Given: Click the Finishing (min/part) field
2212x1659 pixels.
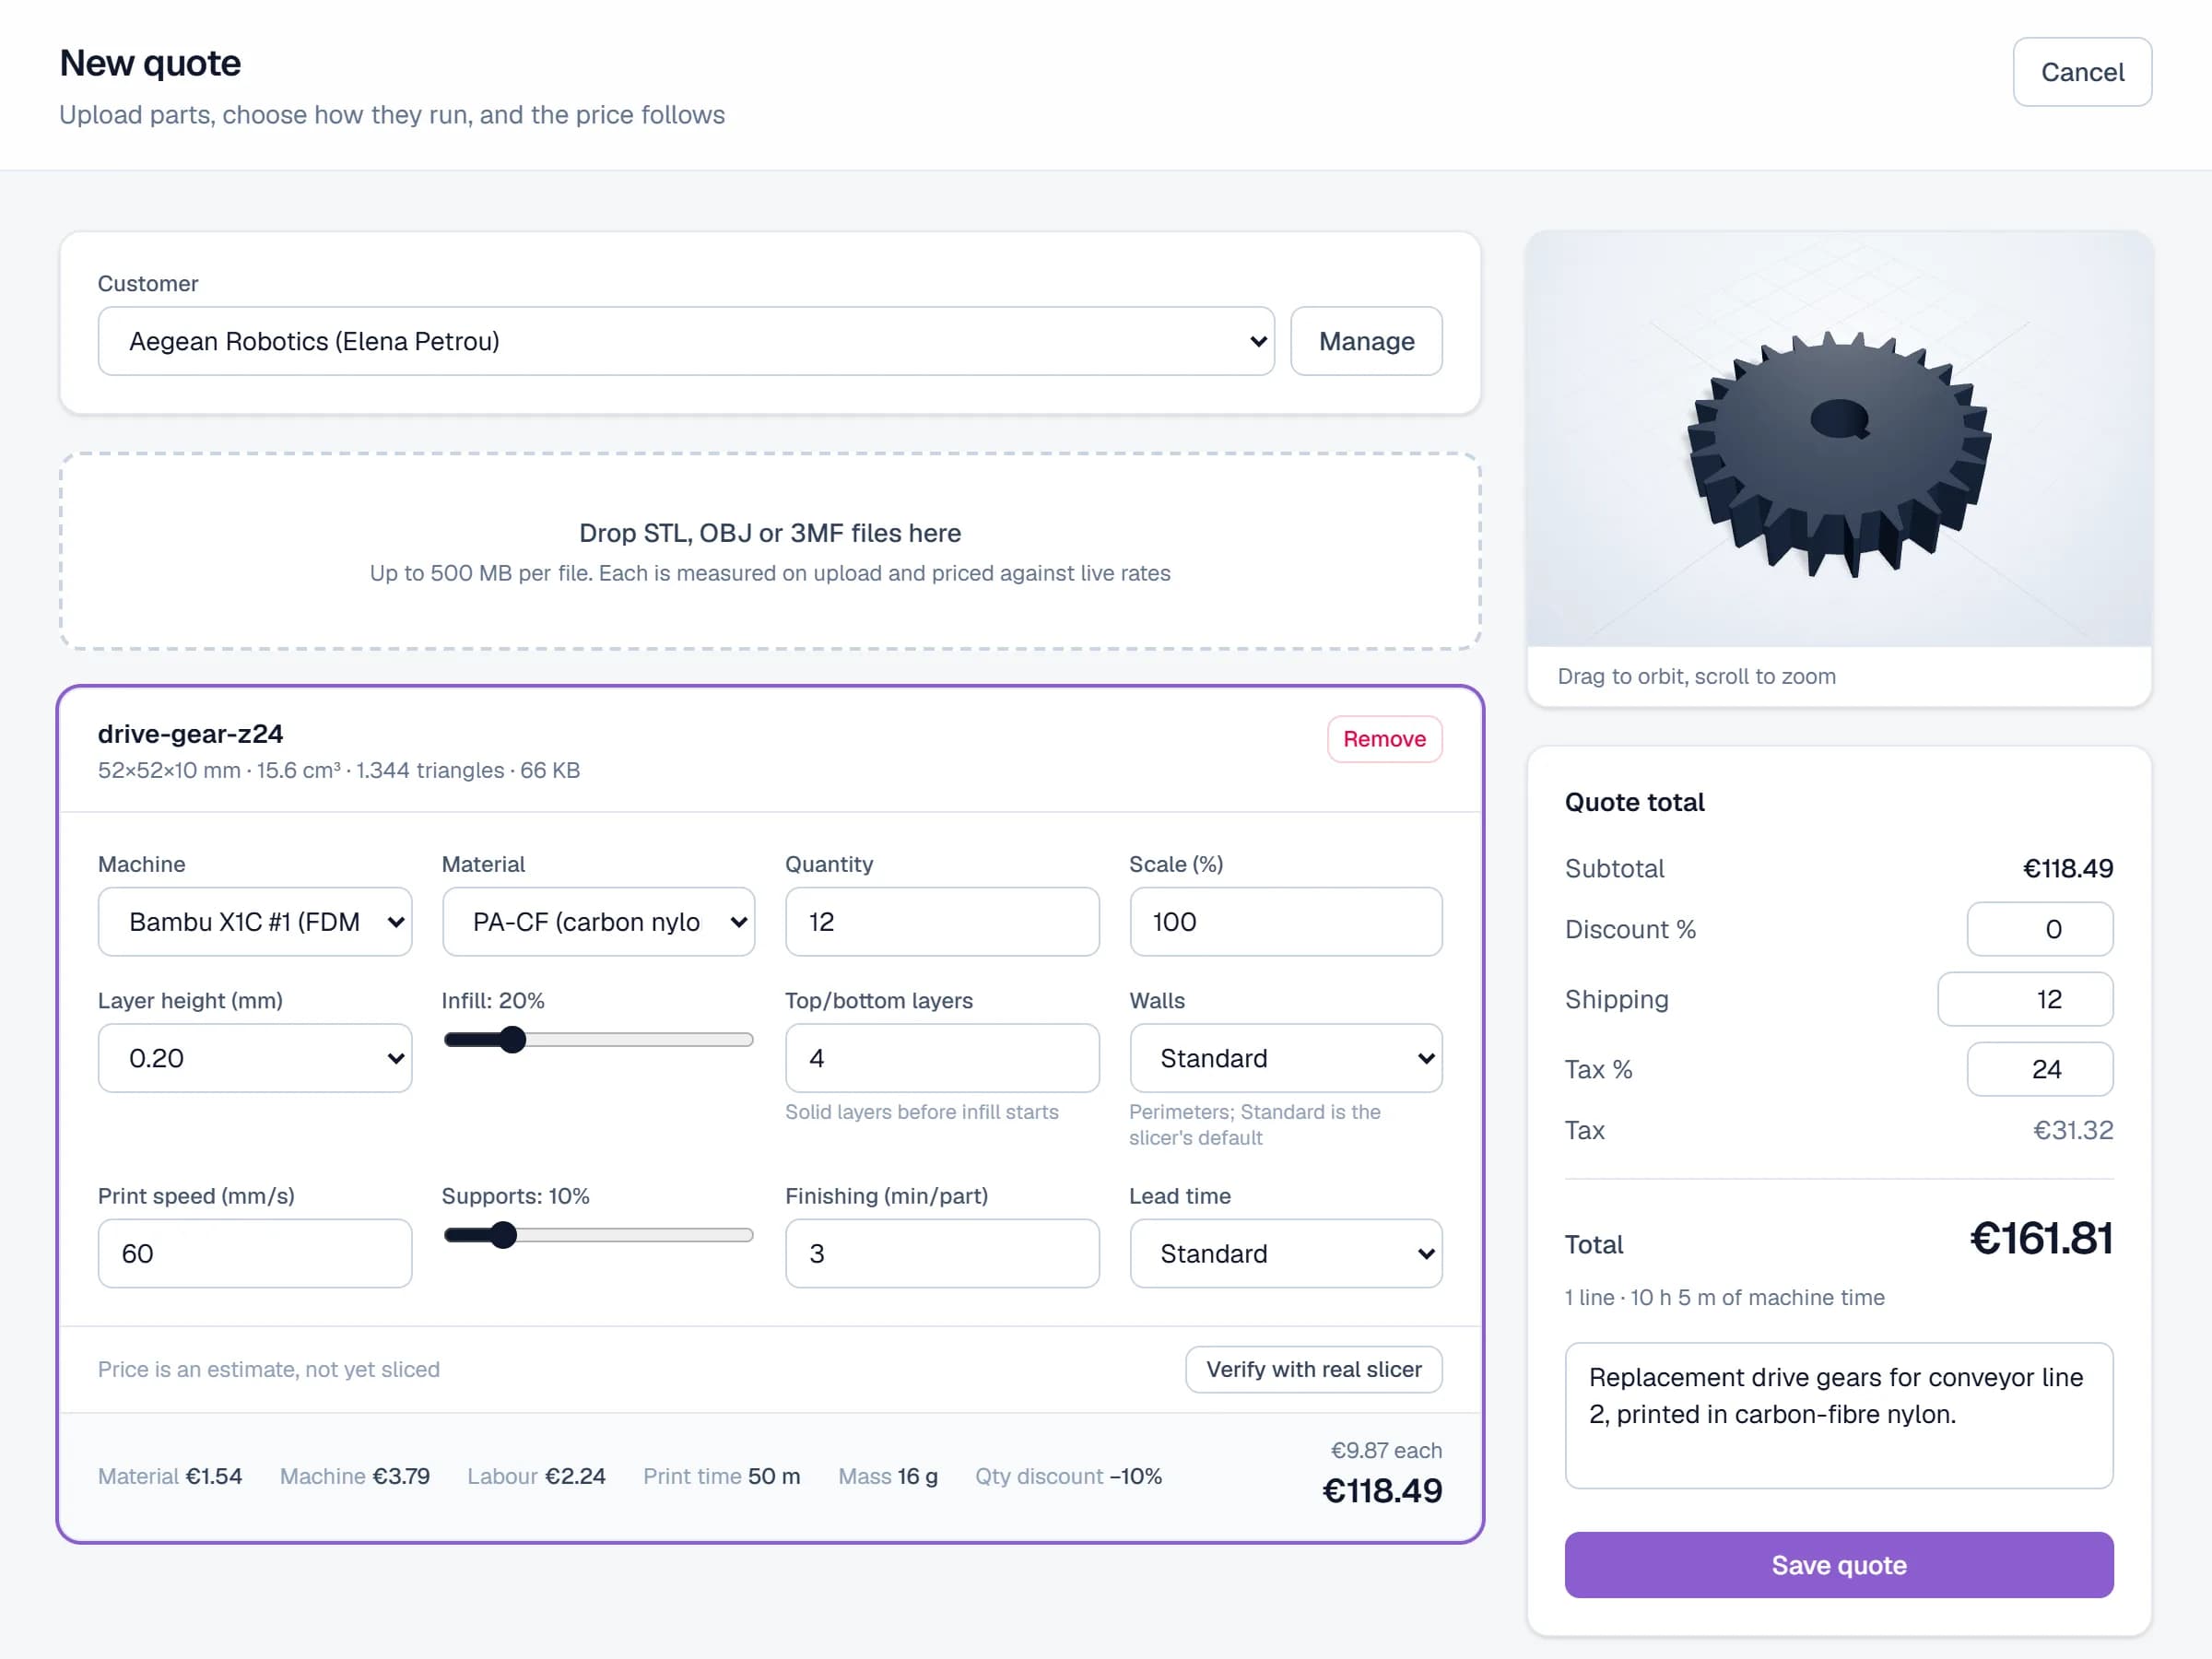Looking at the screenshot, I should pyautogui.click(x=942, y=1253).
